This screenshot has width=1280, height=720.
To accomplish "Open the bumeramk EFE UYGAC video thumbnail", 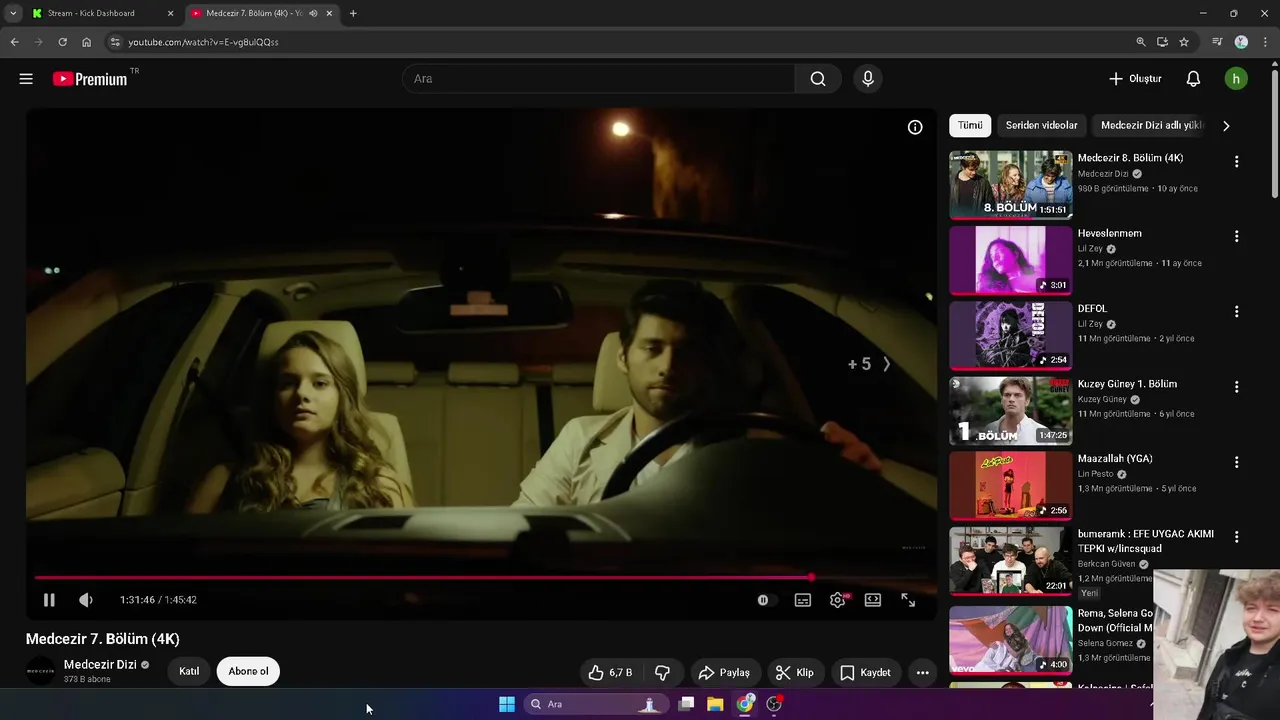I will point(1011,561).
